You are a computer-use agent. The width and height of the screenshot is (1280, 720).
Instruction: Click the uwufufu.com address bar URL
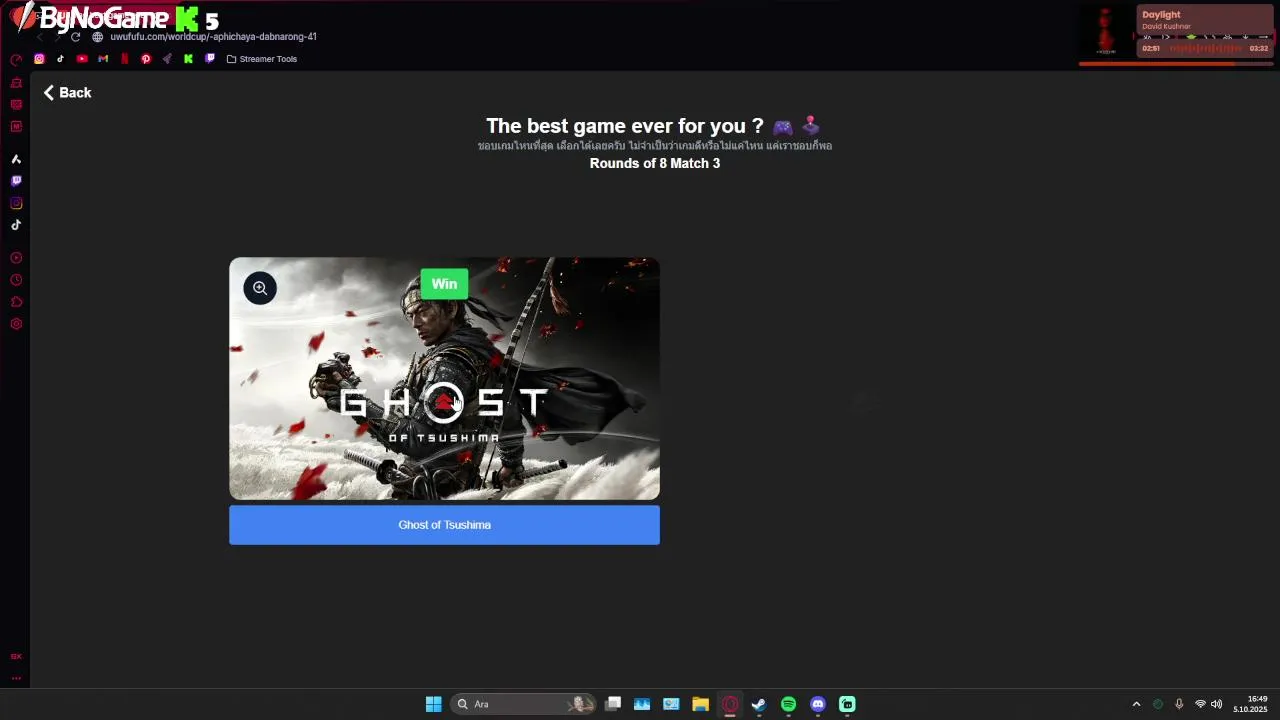tap(213, 37)
